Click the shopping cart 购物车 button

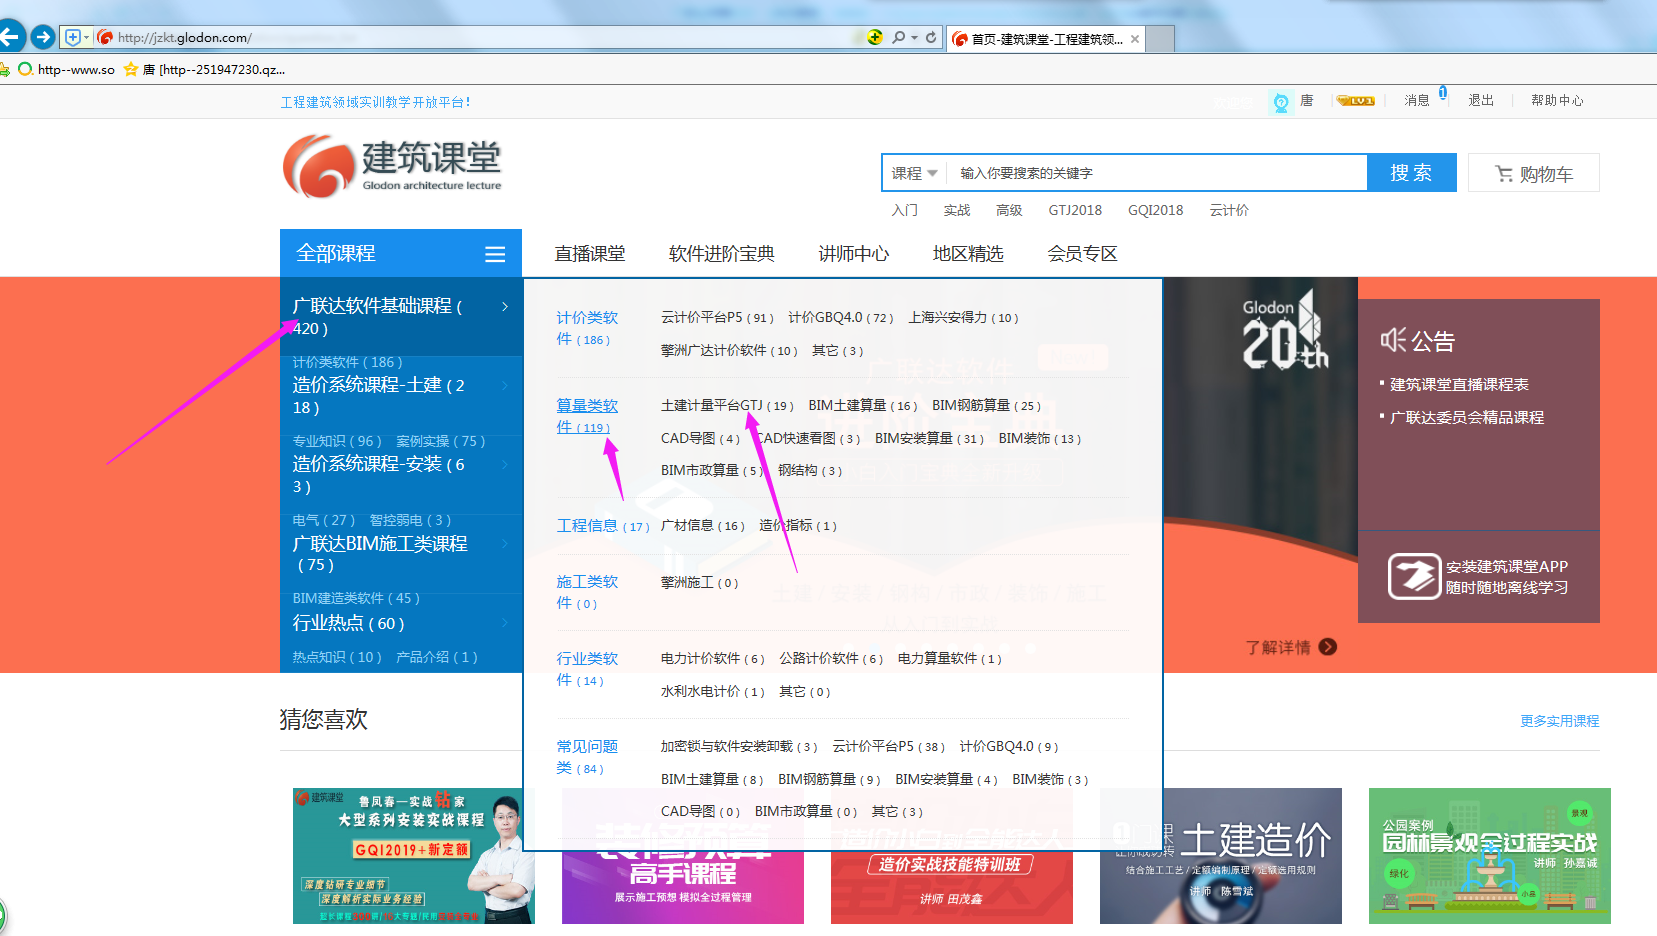(1533, 173)
